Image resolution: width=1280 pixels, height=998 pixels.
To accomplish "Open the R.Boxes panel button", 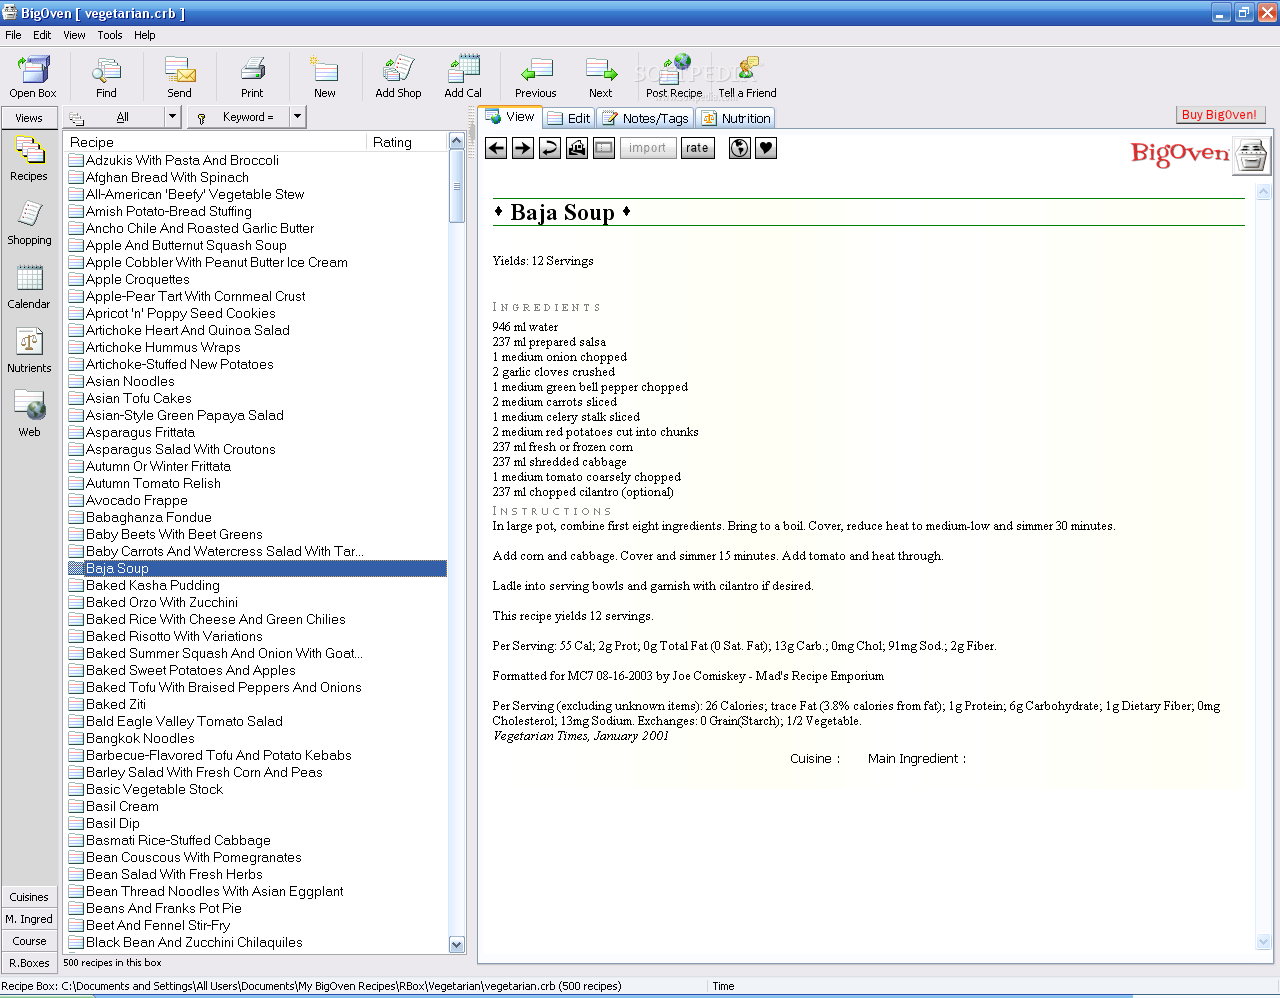I will 29,963.
